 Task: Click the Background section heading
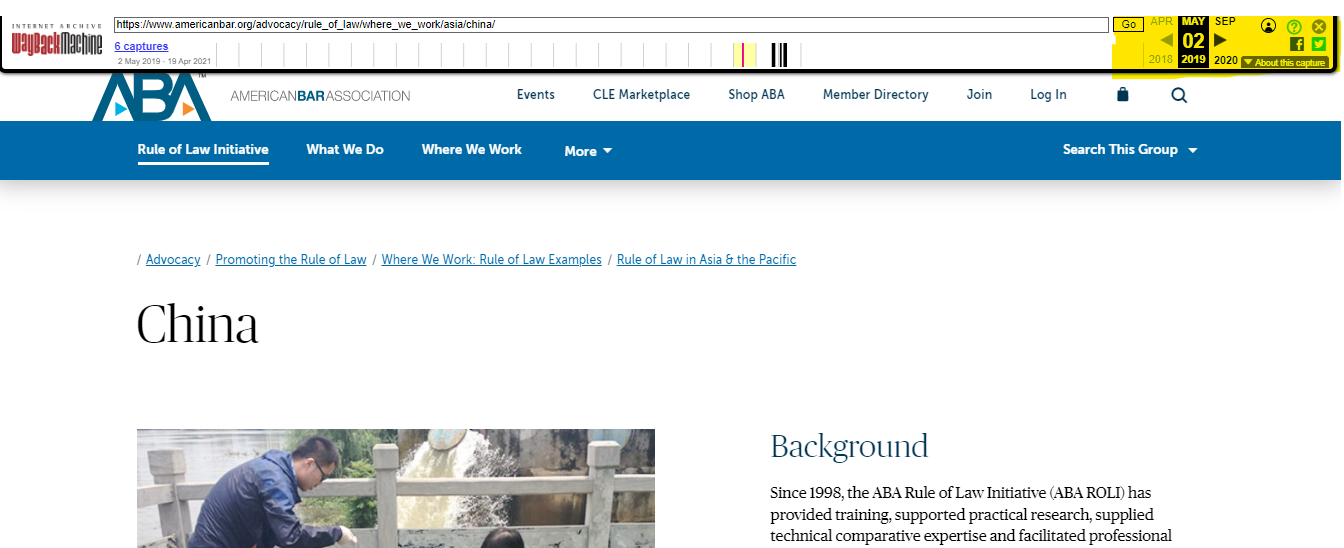click(849, 446)
